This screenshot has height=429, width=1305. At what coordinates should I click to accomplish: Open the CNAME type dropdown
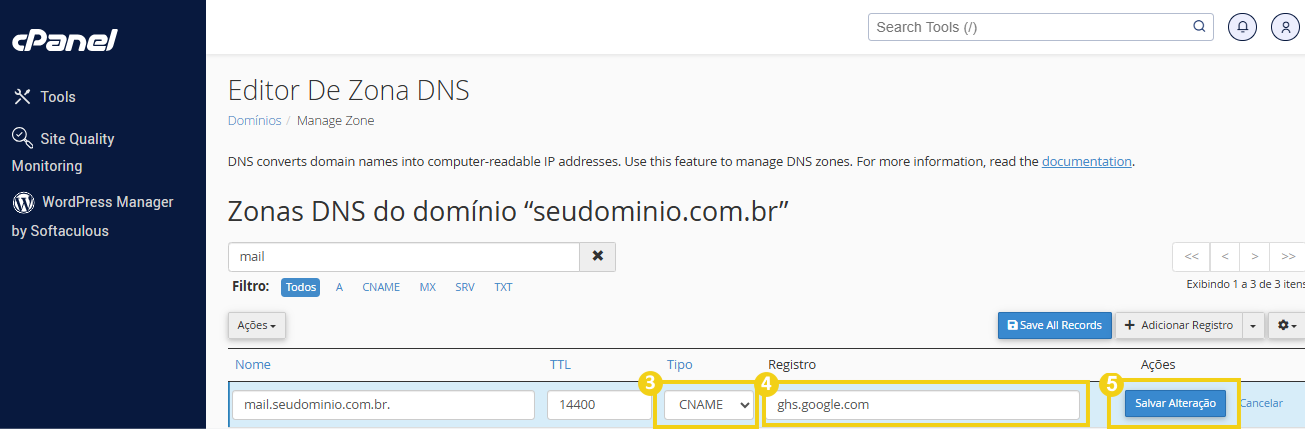tap(706, 405)
